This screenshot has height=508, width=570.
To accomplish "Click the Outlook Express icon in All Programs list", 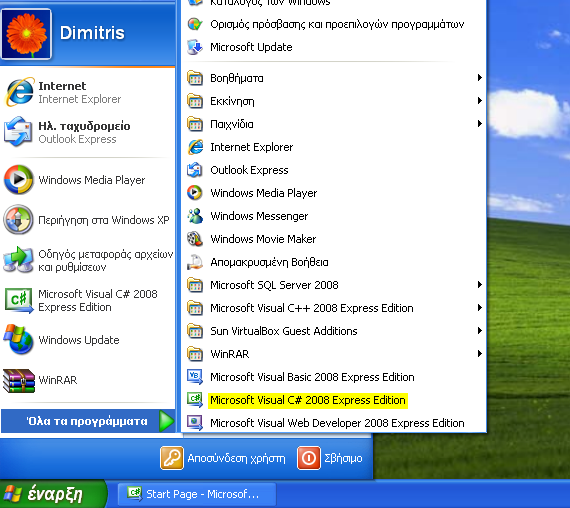I will pos(195,170).
